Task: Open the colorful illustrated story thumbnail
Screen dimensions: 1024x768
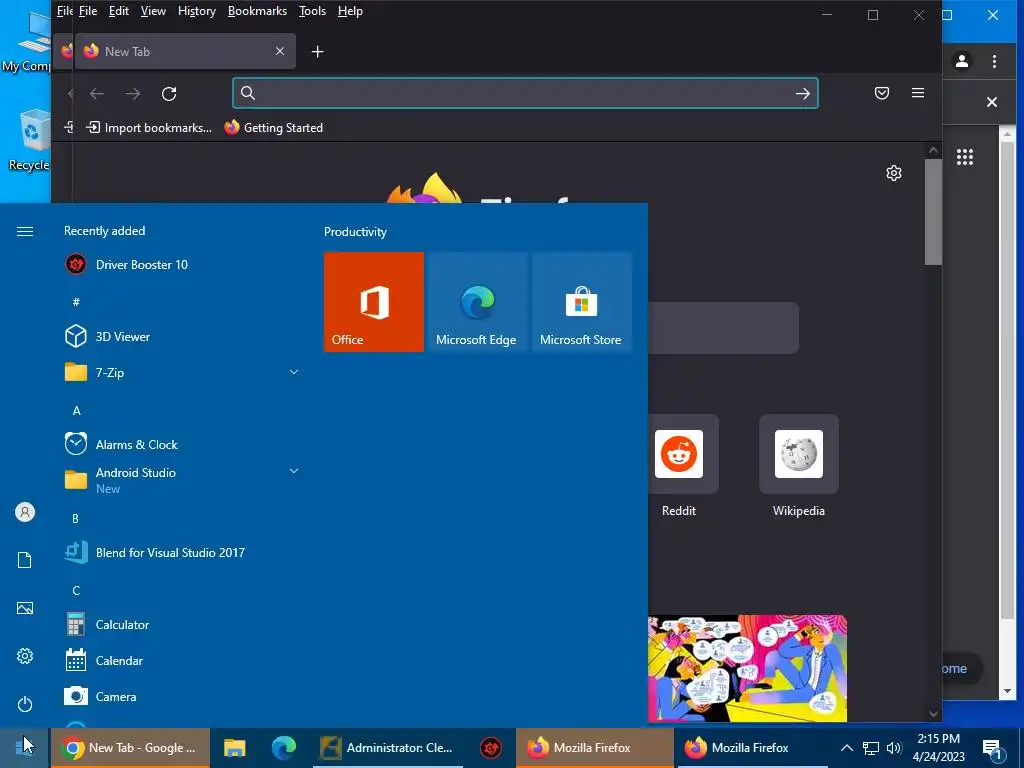Action: click(x=747, y=668)
